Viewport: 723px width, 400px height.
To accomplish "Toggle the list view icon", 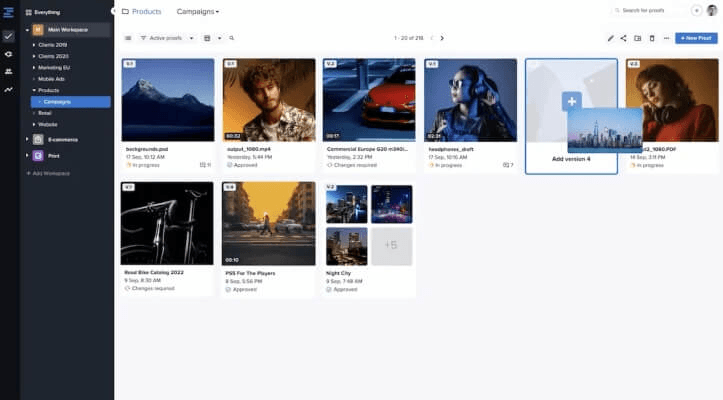I will point(128,38).
